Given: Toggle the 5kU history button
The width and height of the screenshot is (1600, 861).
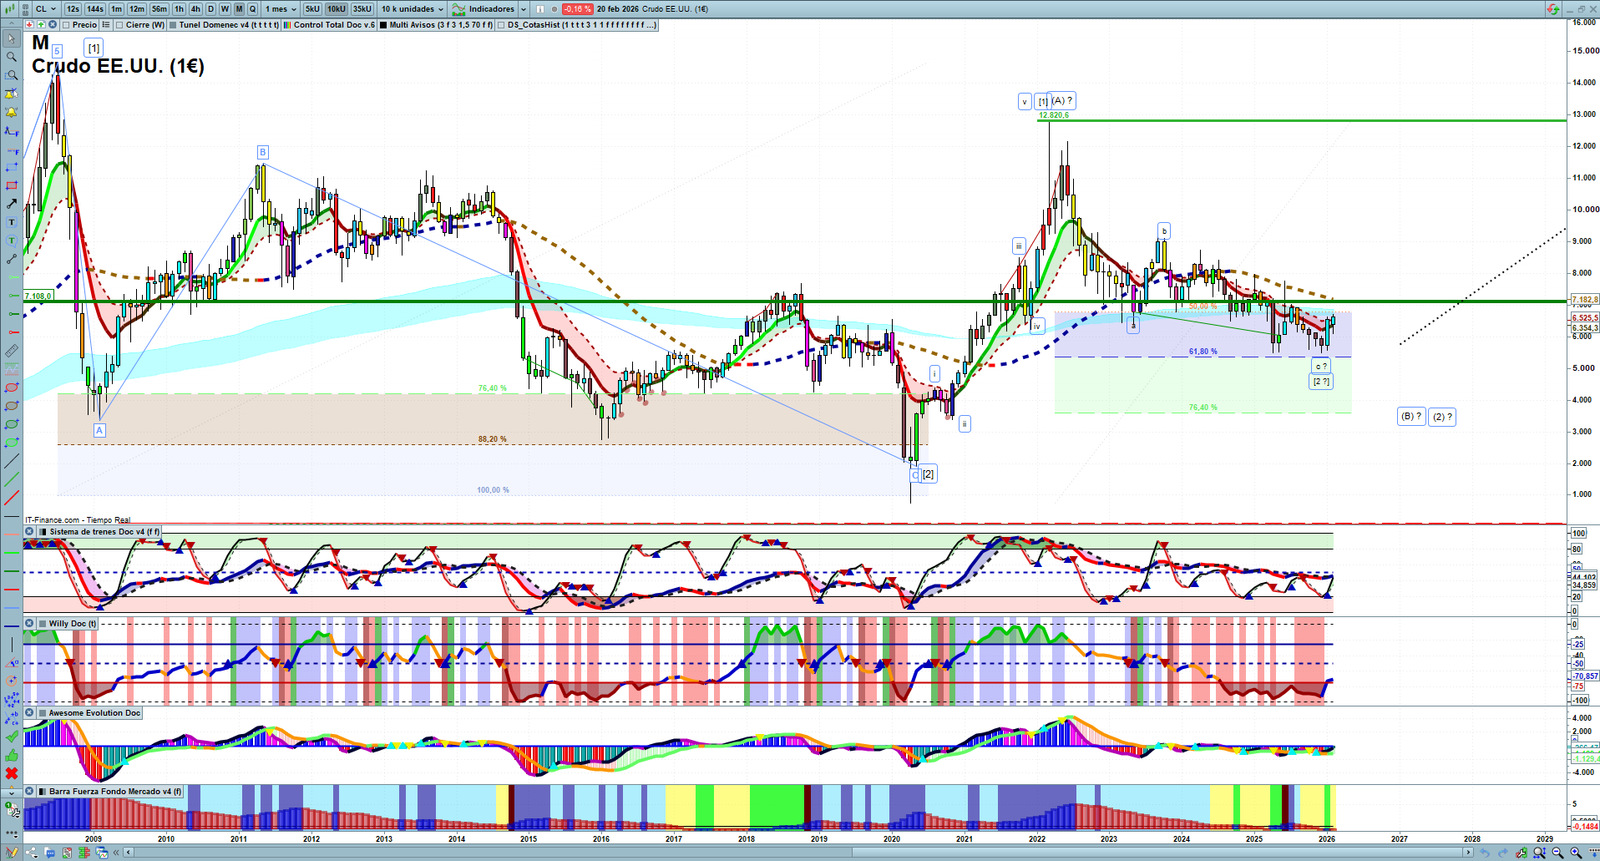Looking at the screenshot, I should coord(312,9).
